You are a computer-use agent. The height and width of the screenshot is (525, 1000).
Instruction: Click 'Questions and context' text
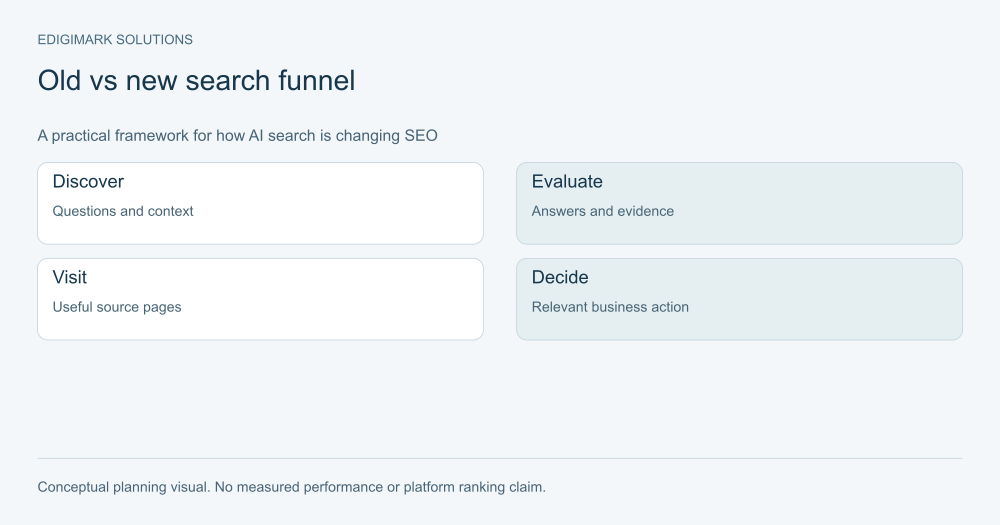click(122, 211)
